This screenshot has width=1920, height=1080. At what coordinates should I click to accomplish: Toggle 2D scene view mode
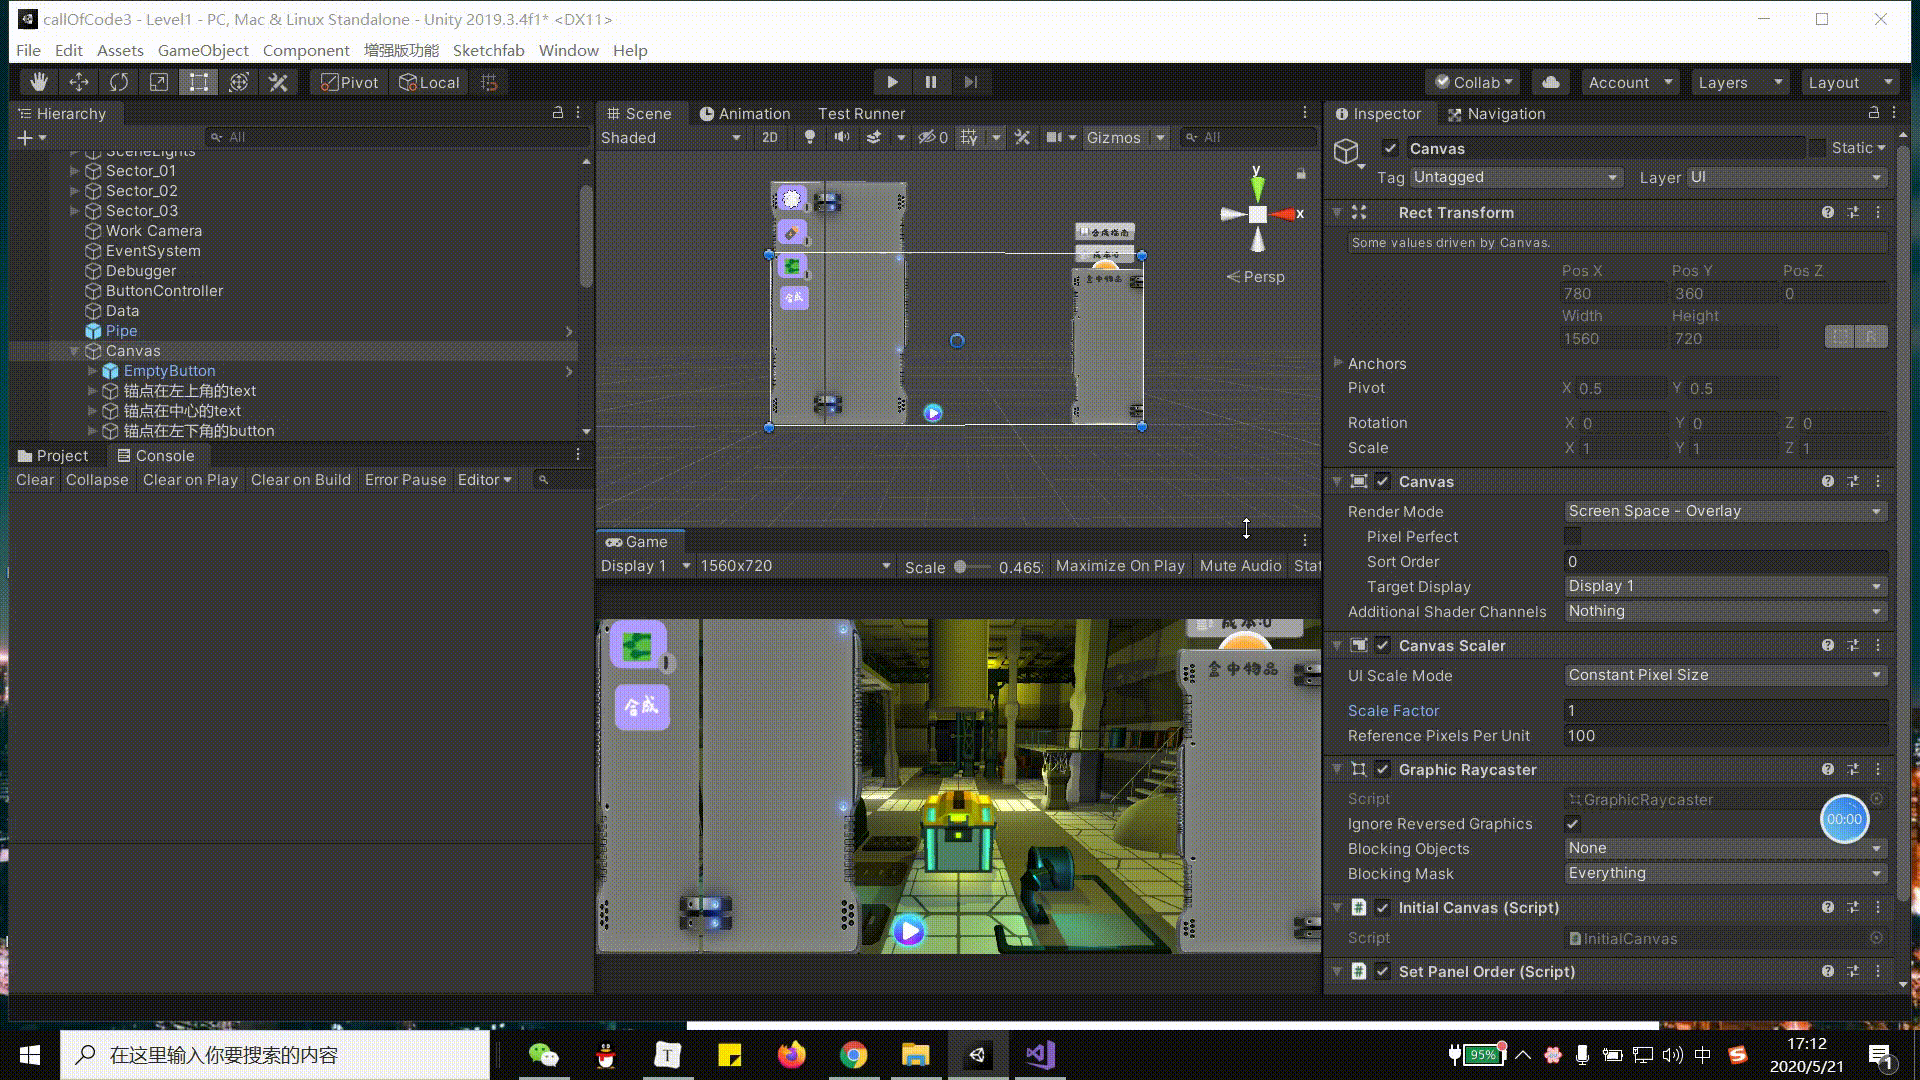[769, 137]
